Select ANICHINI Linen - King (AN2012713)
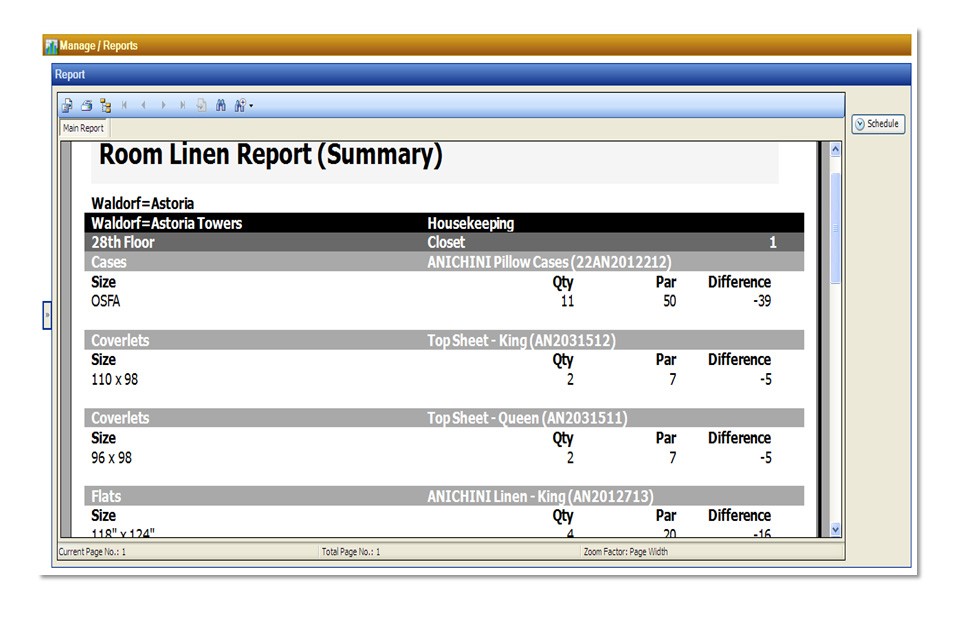Image resolution: width=960 pixels, height=624 pixels. point(540,496)
